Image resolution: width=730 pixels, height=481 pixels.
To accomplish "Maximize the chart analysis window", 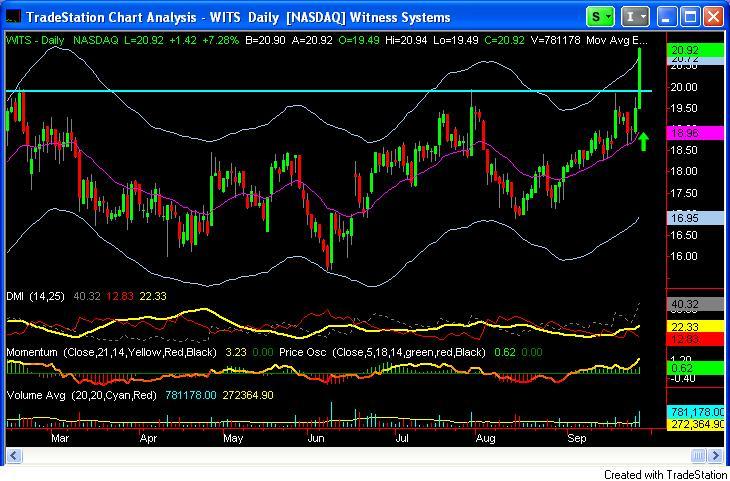I will [x=690, y=18].
